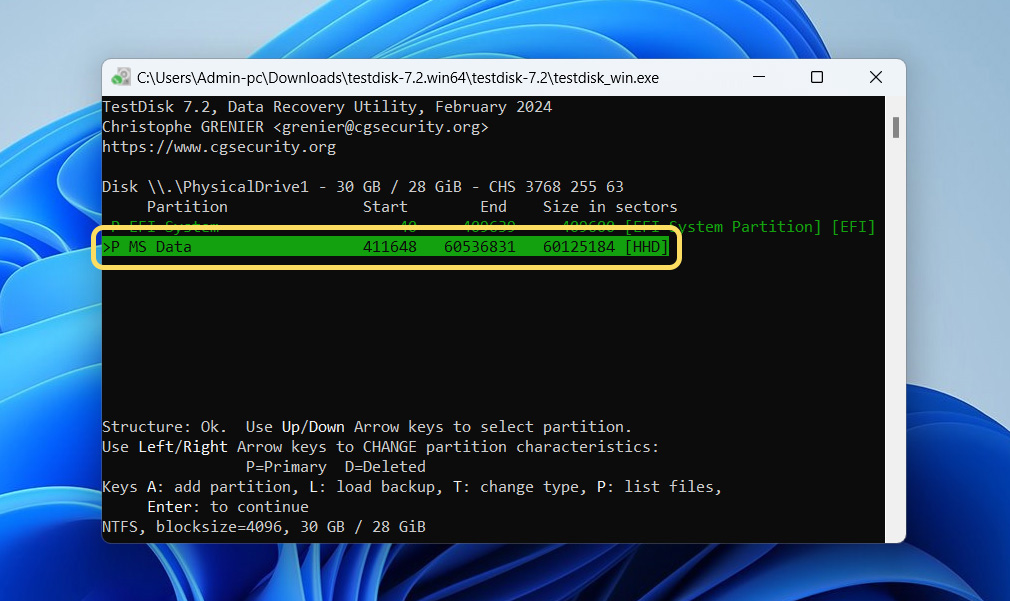Click the 'End' column header
The image size is (1010, 601).
pyautogui.click(x=493, y=207)
